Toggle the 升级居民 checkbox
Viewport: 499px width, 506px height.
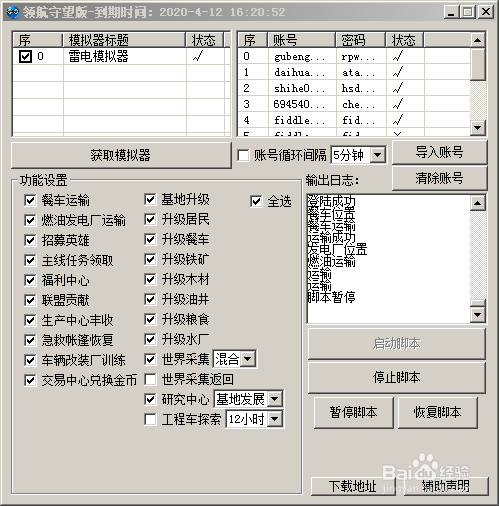150,219
